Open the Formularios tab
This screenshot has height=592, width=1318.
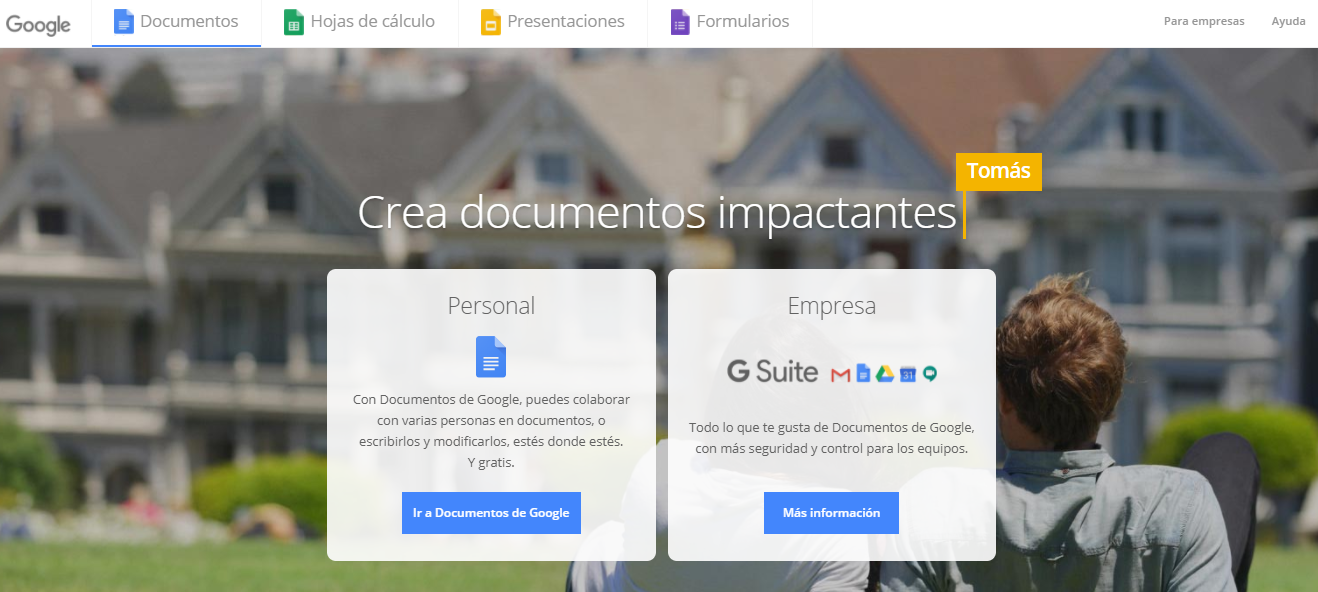730,21
